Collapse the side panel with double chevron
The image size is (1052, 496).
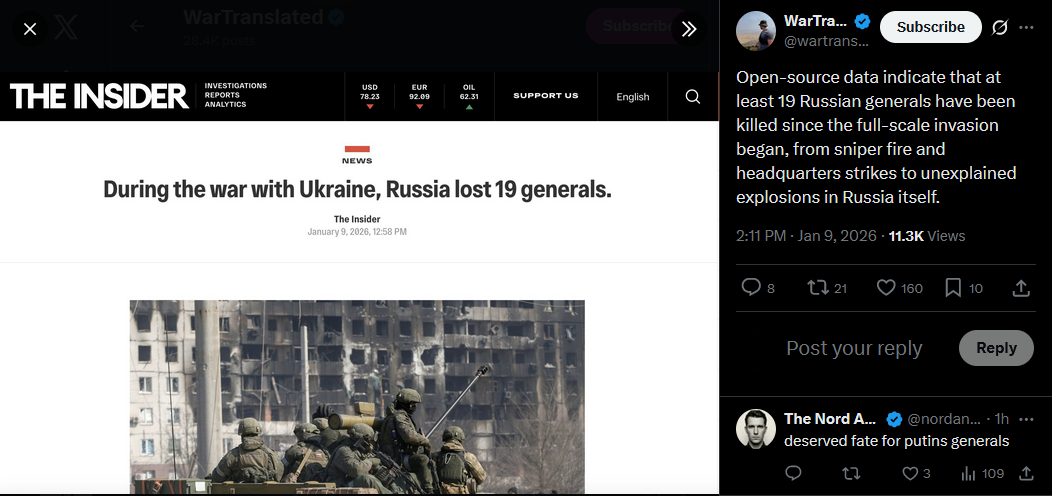689,29
